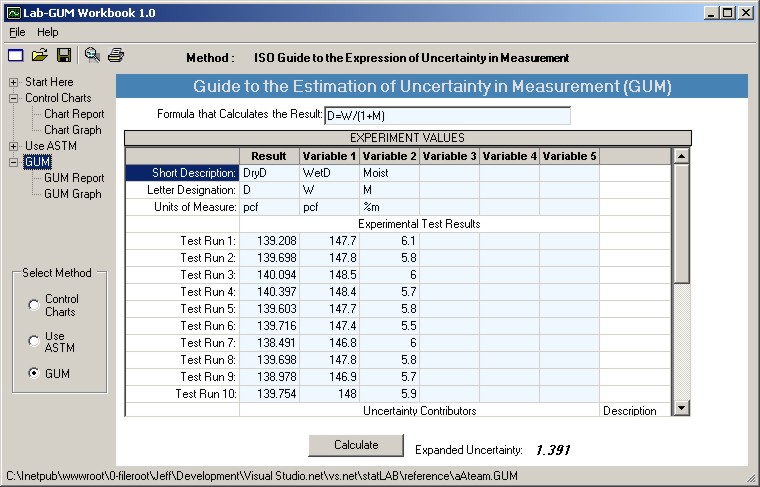Click Test Run 4 result 140.397
Screen dimensions: 760x487
point(269,292)
